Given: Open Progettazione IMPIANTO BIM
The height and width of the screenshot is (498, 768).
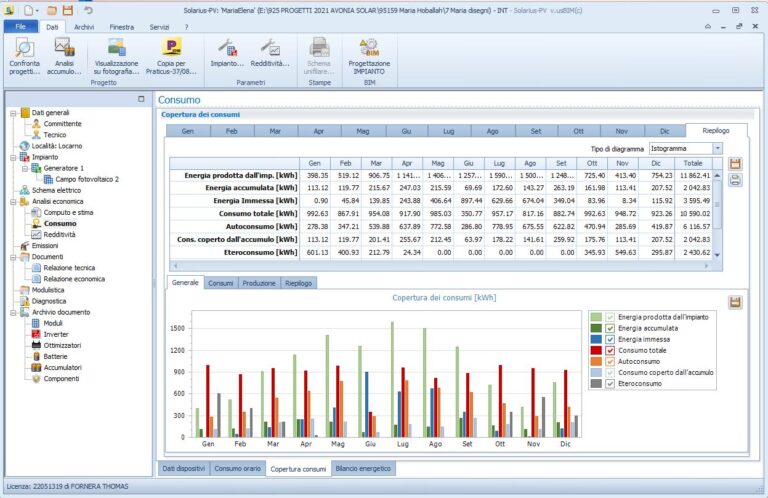Looking at the screenshot, I should tap(369, 56).
